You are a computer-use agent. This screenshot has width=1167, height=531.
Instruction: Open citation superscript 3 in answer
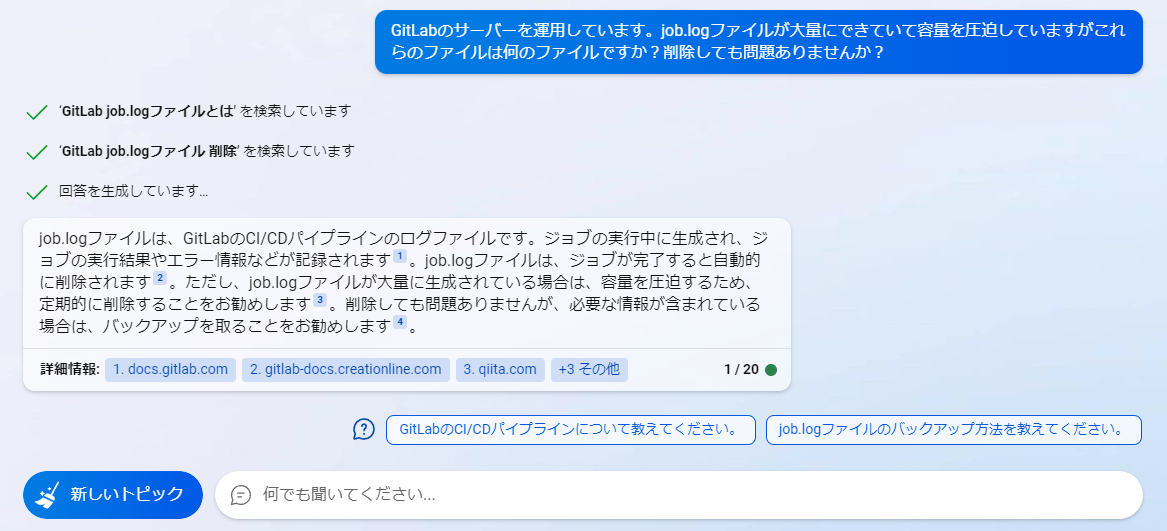click(x=320, y=300)
